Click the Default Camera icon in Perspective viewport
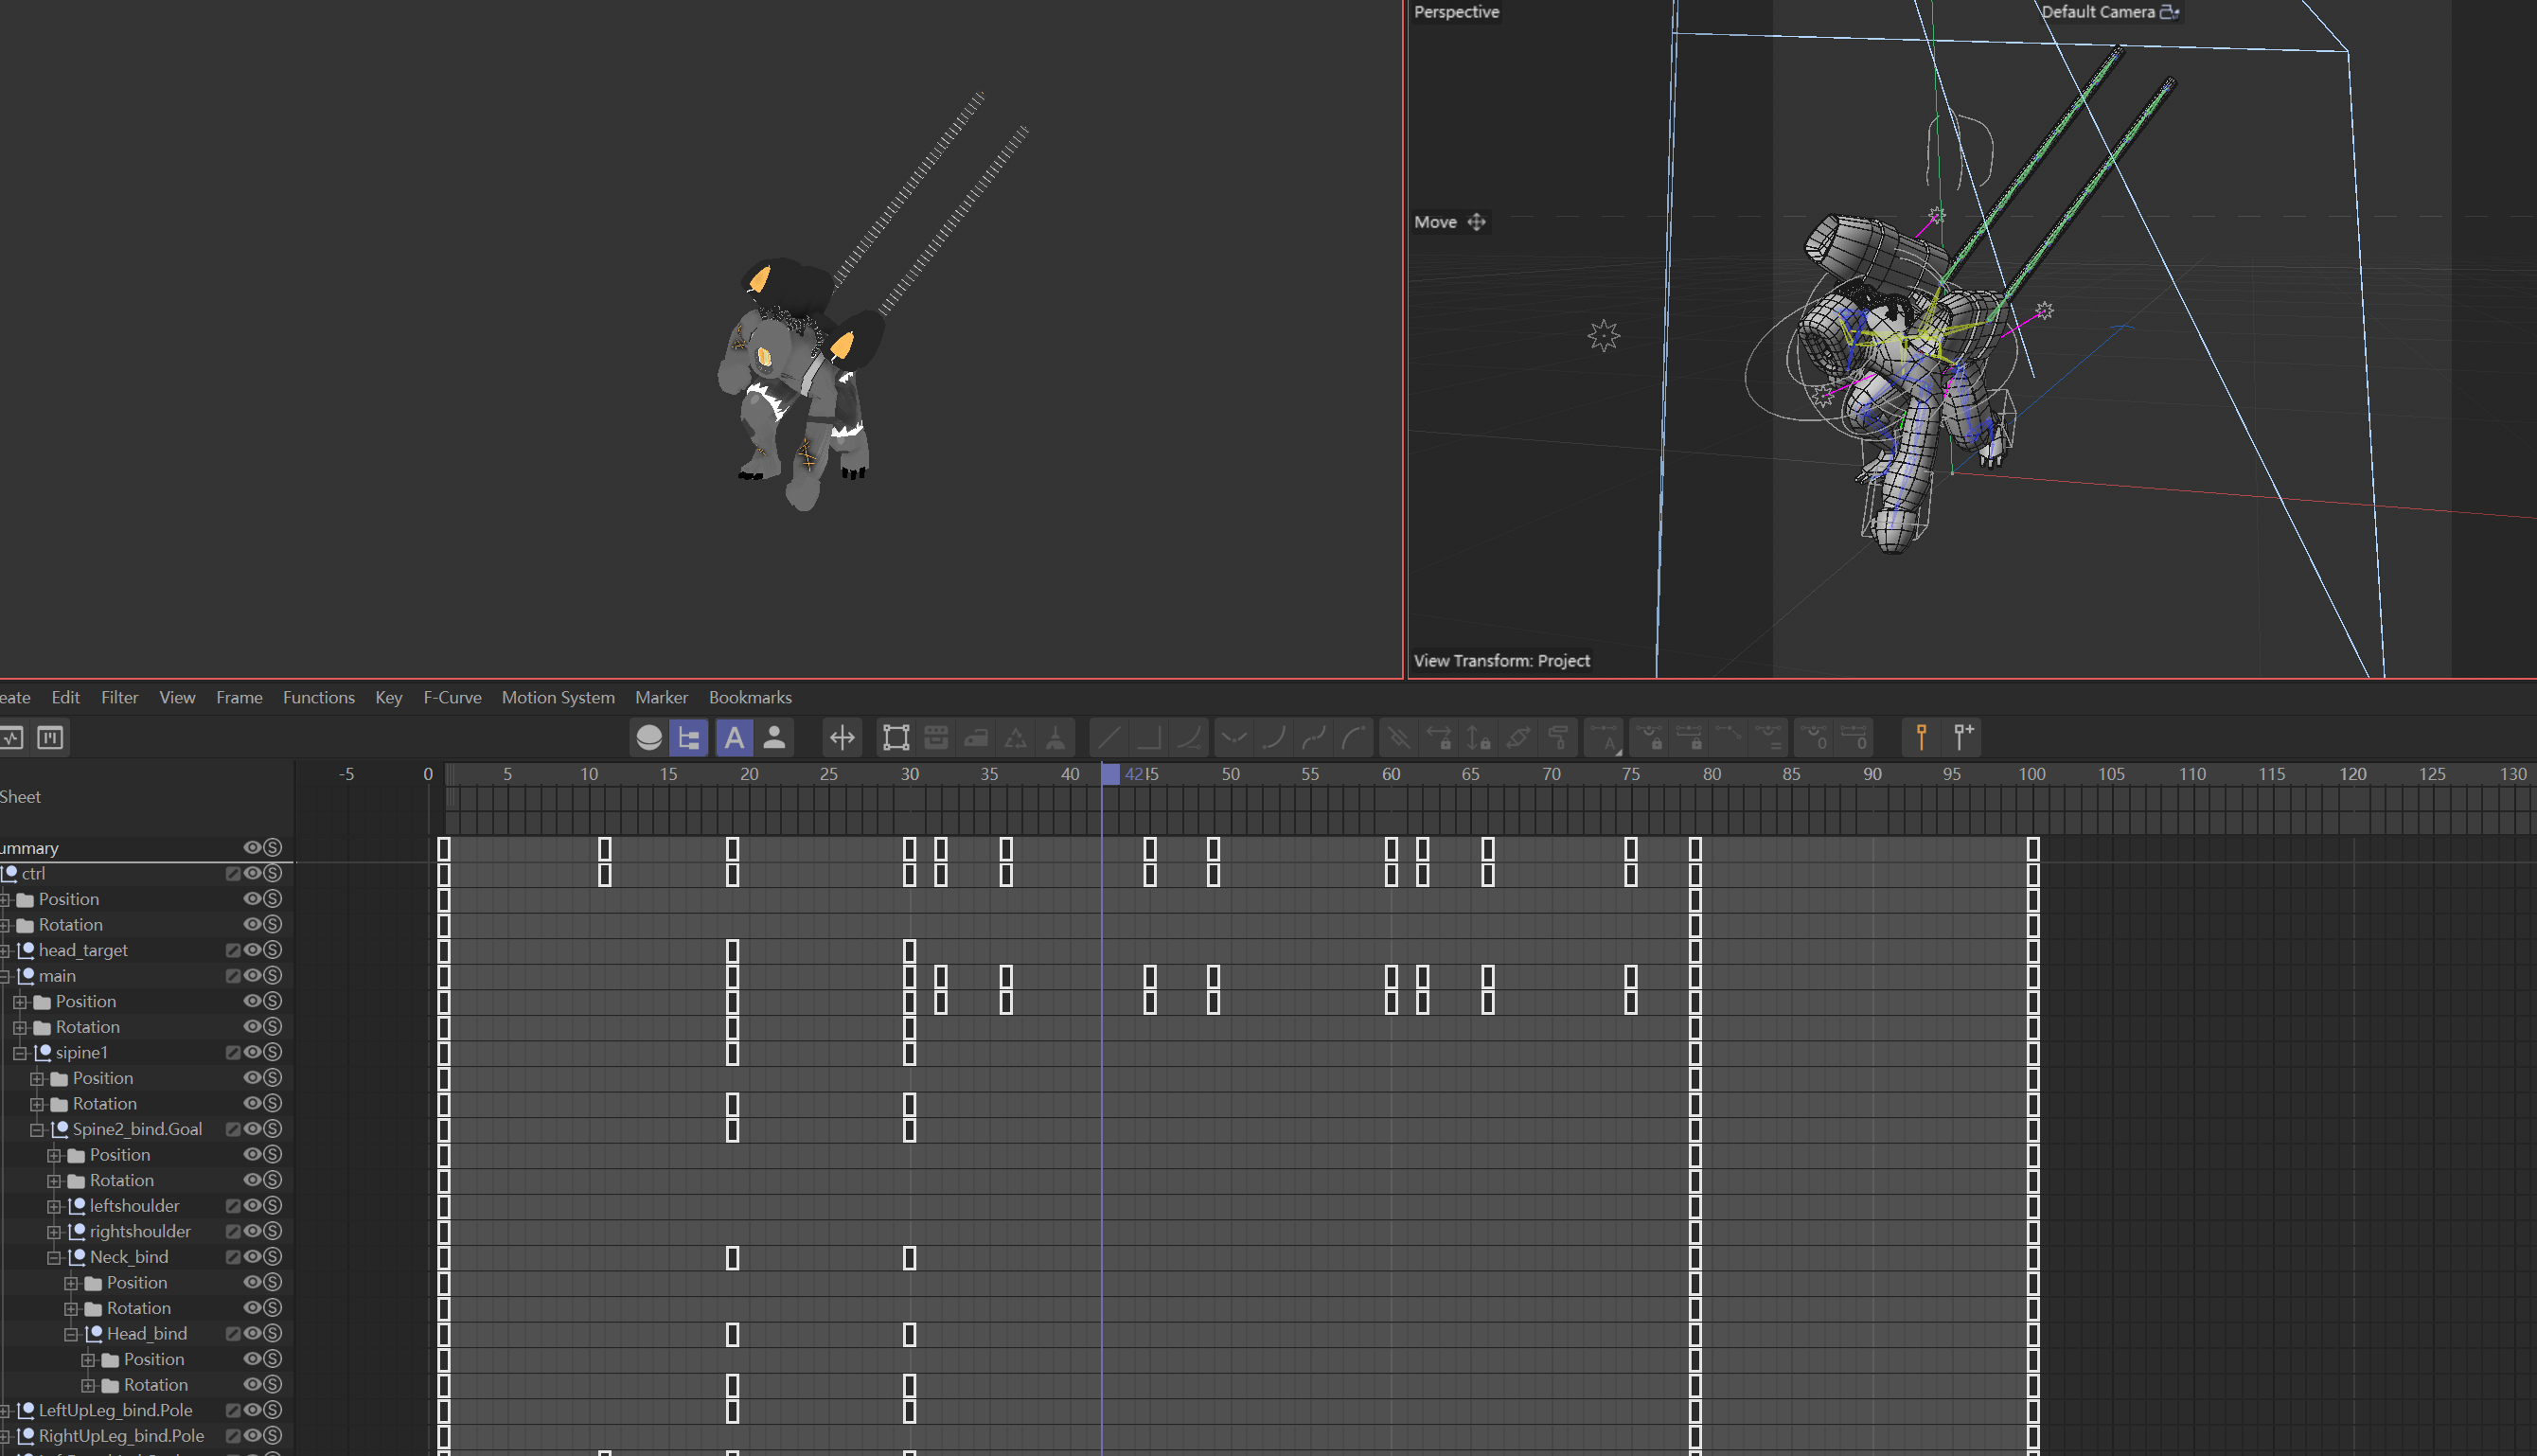The image size is (2537, 1456). (x=2169, y=12)
